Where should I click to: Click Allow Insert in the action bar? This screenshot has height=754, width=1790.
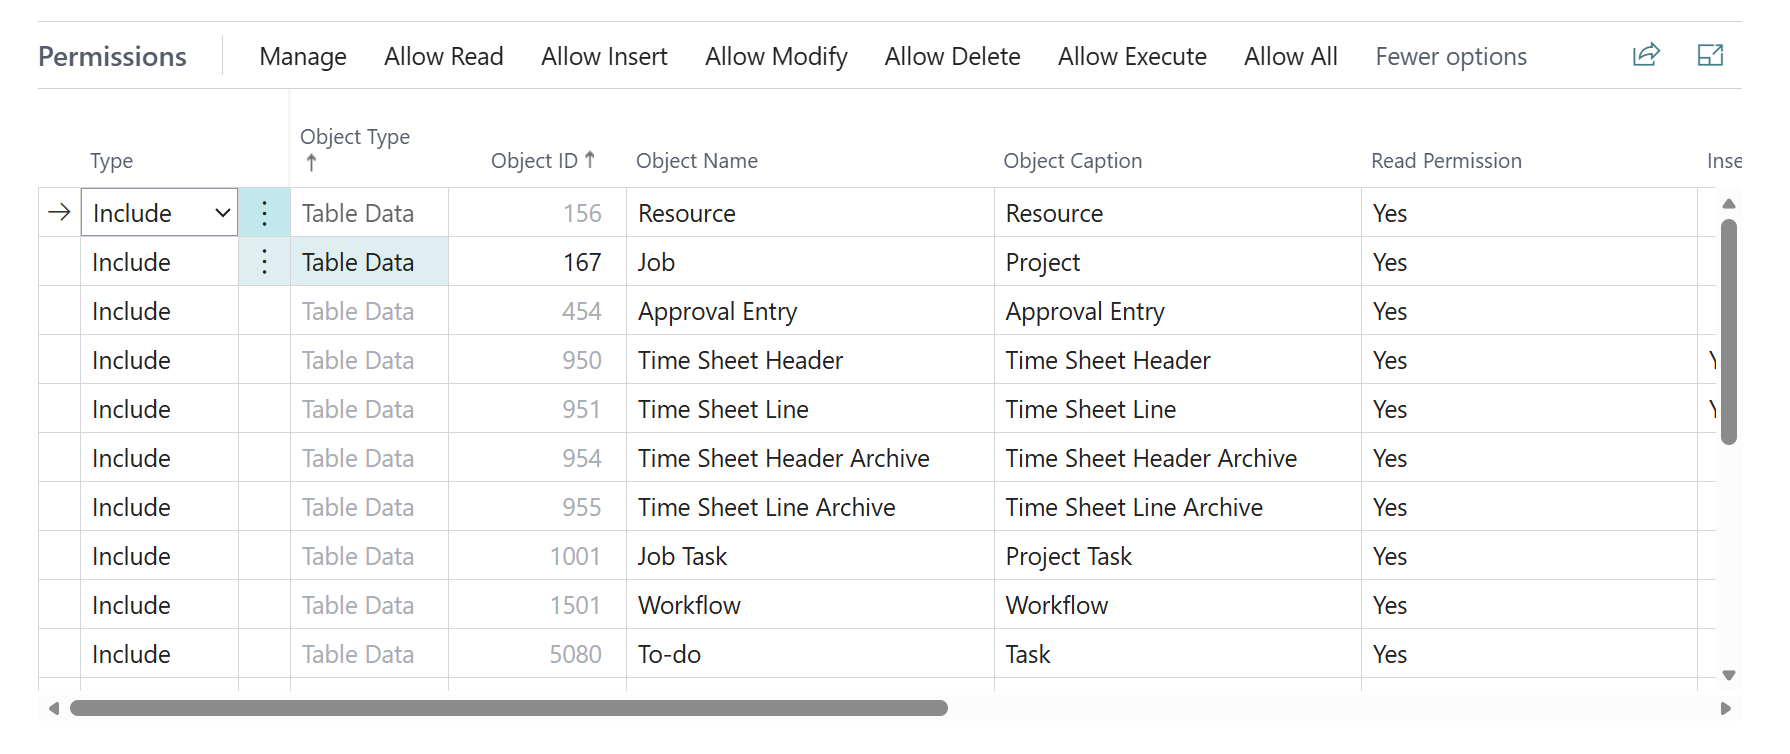coord(604,57)
